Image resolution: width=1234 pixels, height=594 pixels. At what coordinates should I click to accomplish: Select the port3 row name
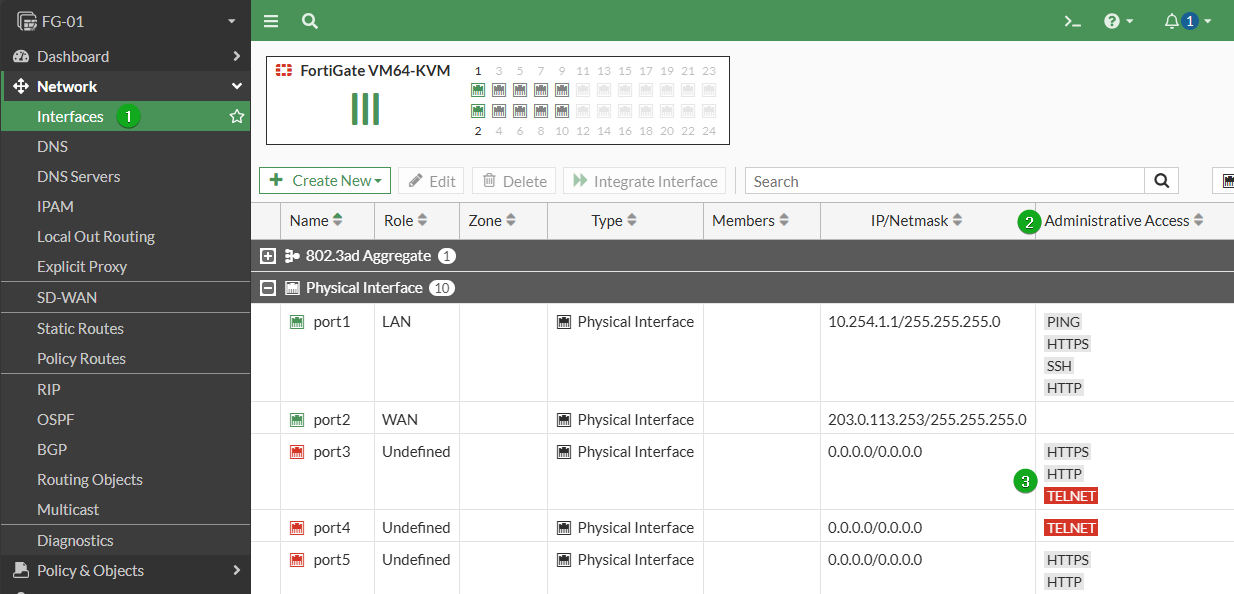pos(332,452)
